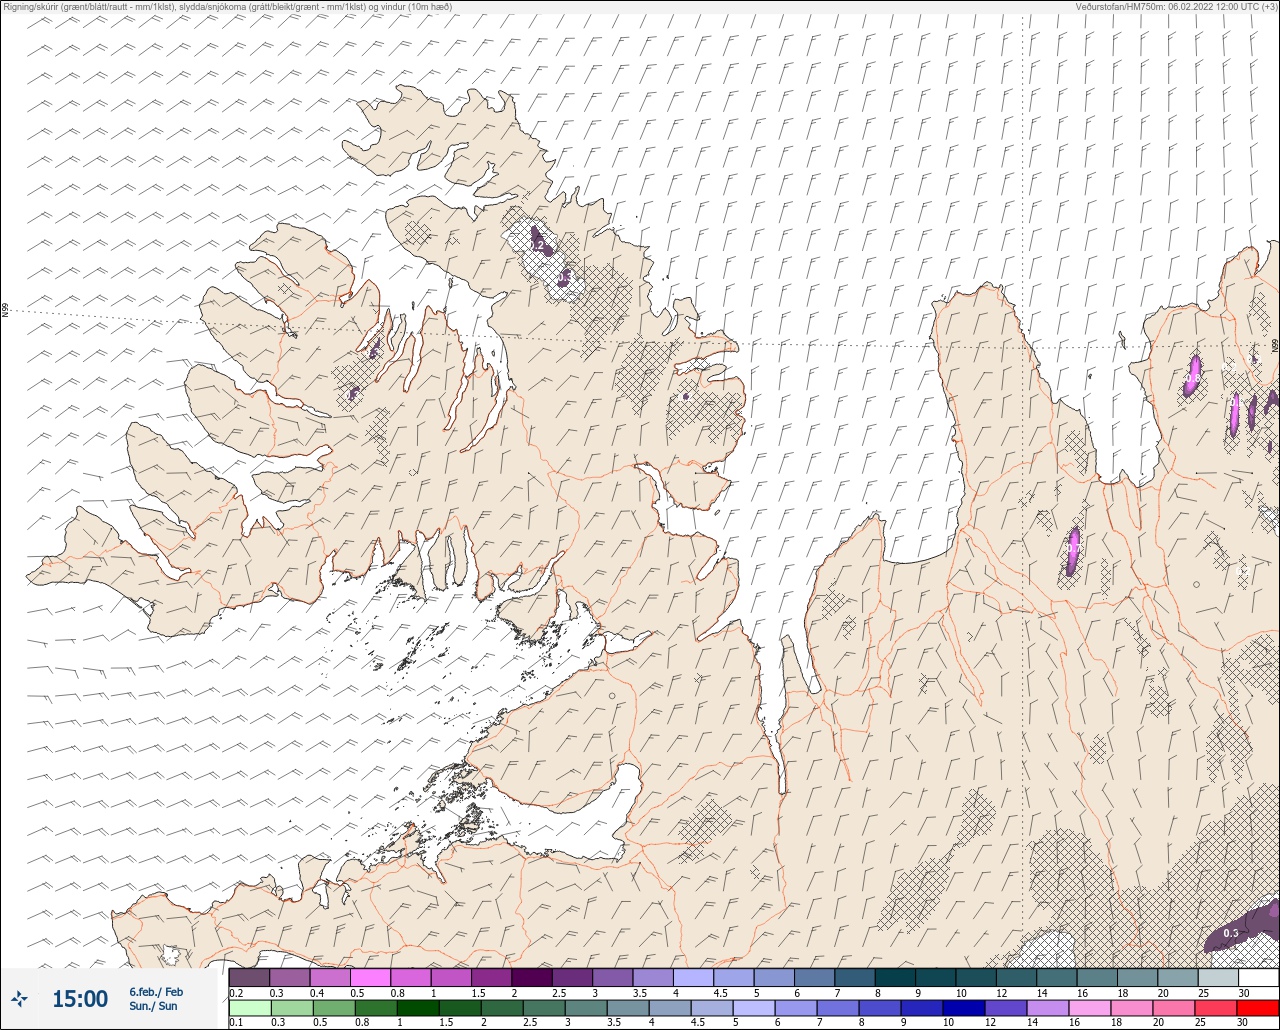Click the date text '6.feb./ Feb'

156,991
